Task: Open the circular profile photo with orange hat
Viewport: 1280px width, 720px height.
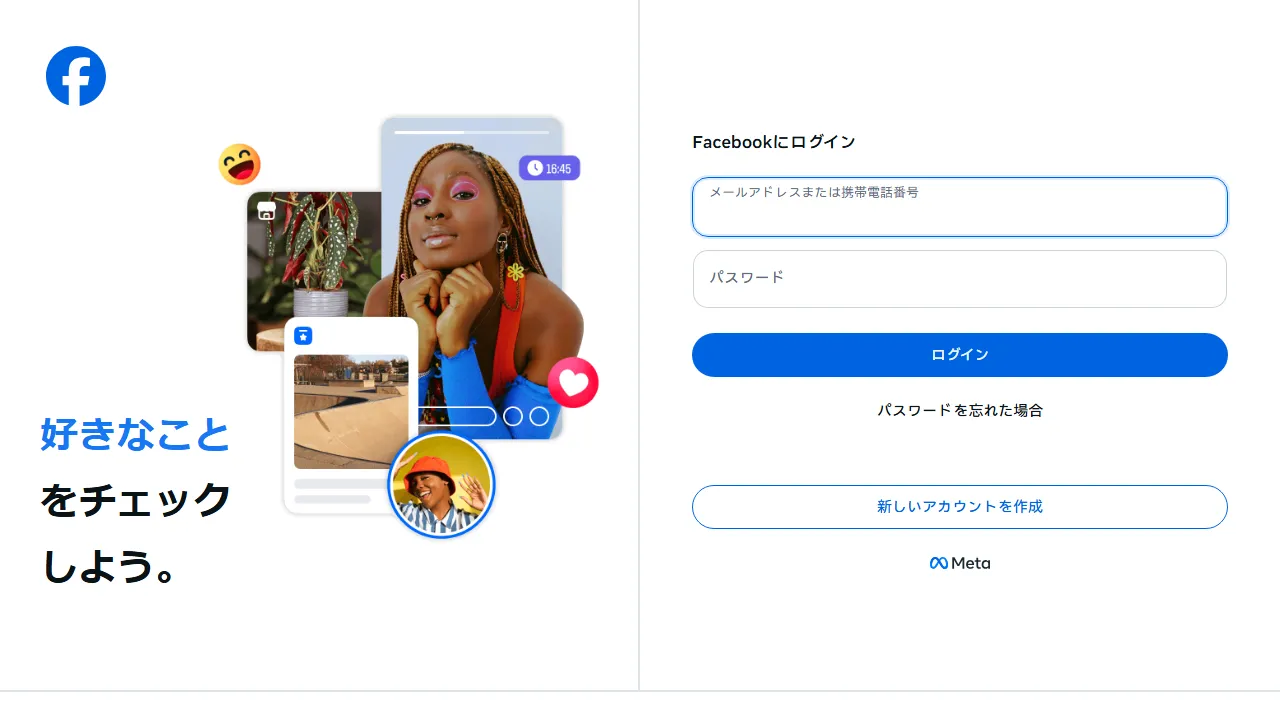Action: (441, 486)
